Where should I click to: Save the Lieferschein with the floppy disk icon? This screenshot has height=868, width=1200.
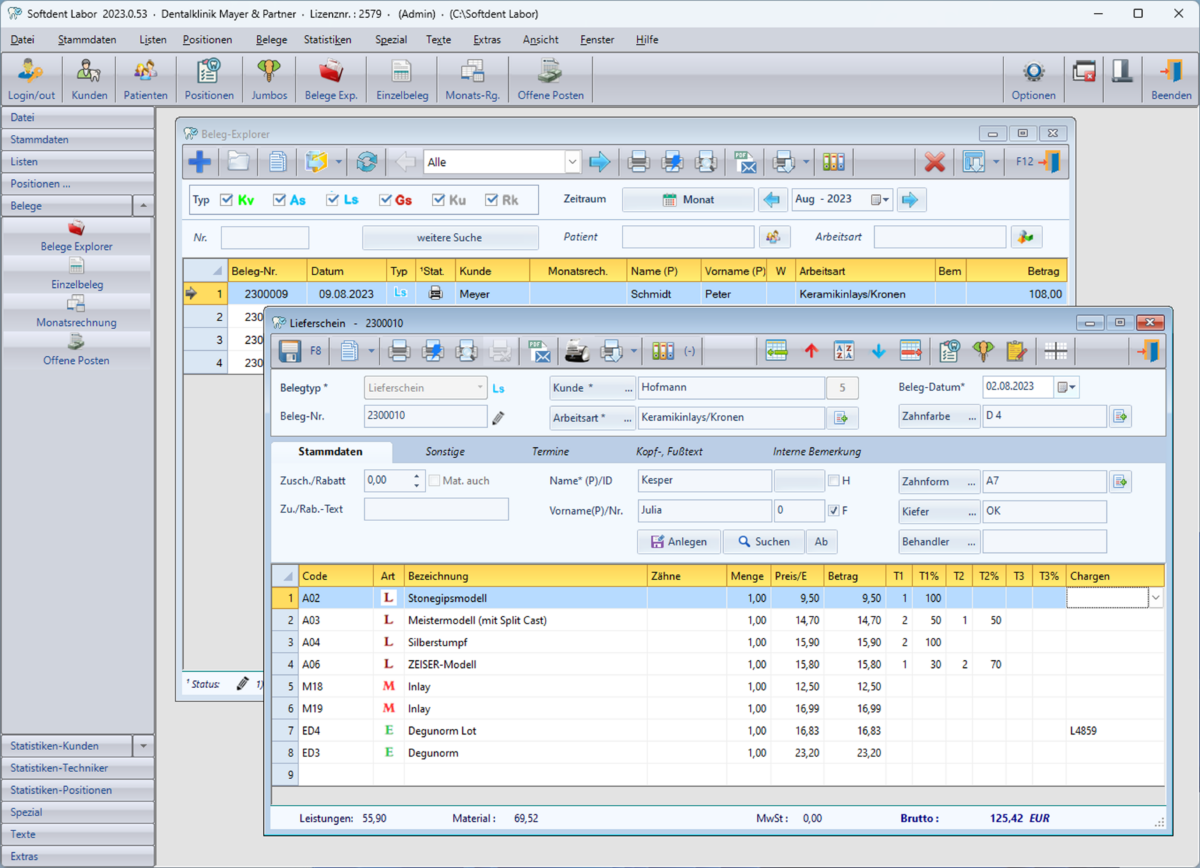(290, 351)
